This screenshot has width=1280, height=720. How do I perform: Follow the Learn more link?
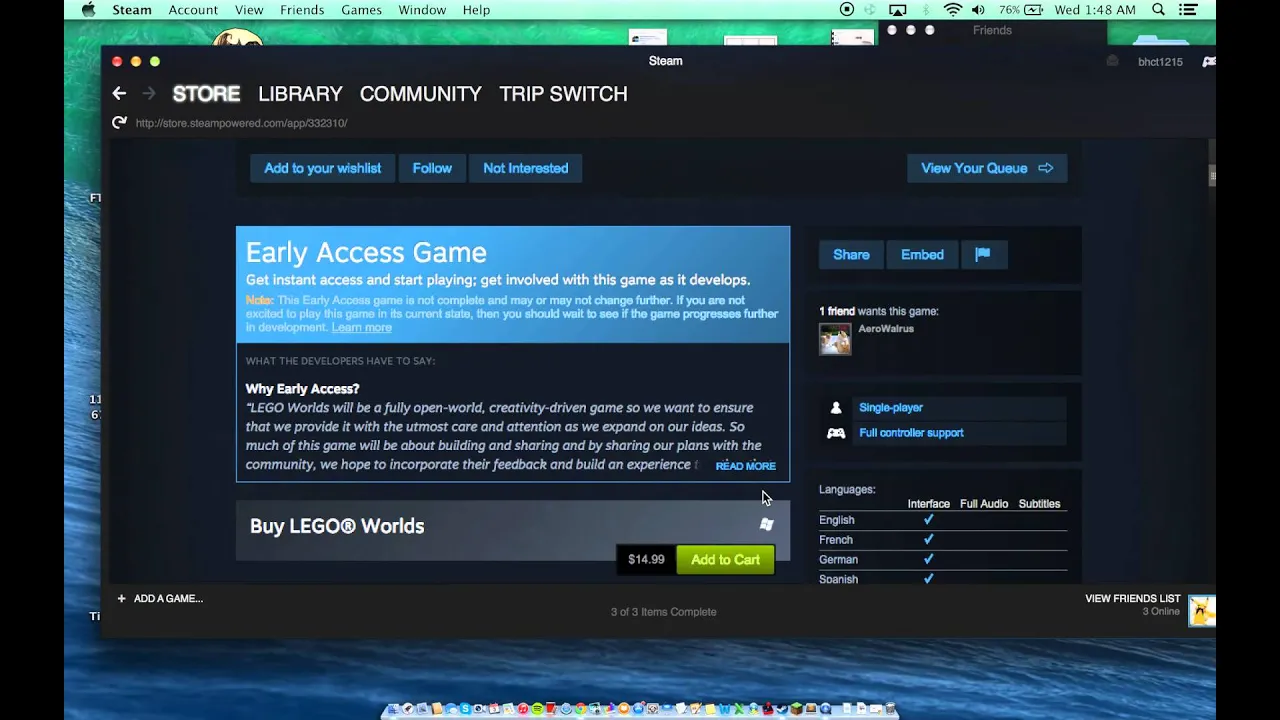click(x=361, y=328)
